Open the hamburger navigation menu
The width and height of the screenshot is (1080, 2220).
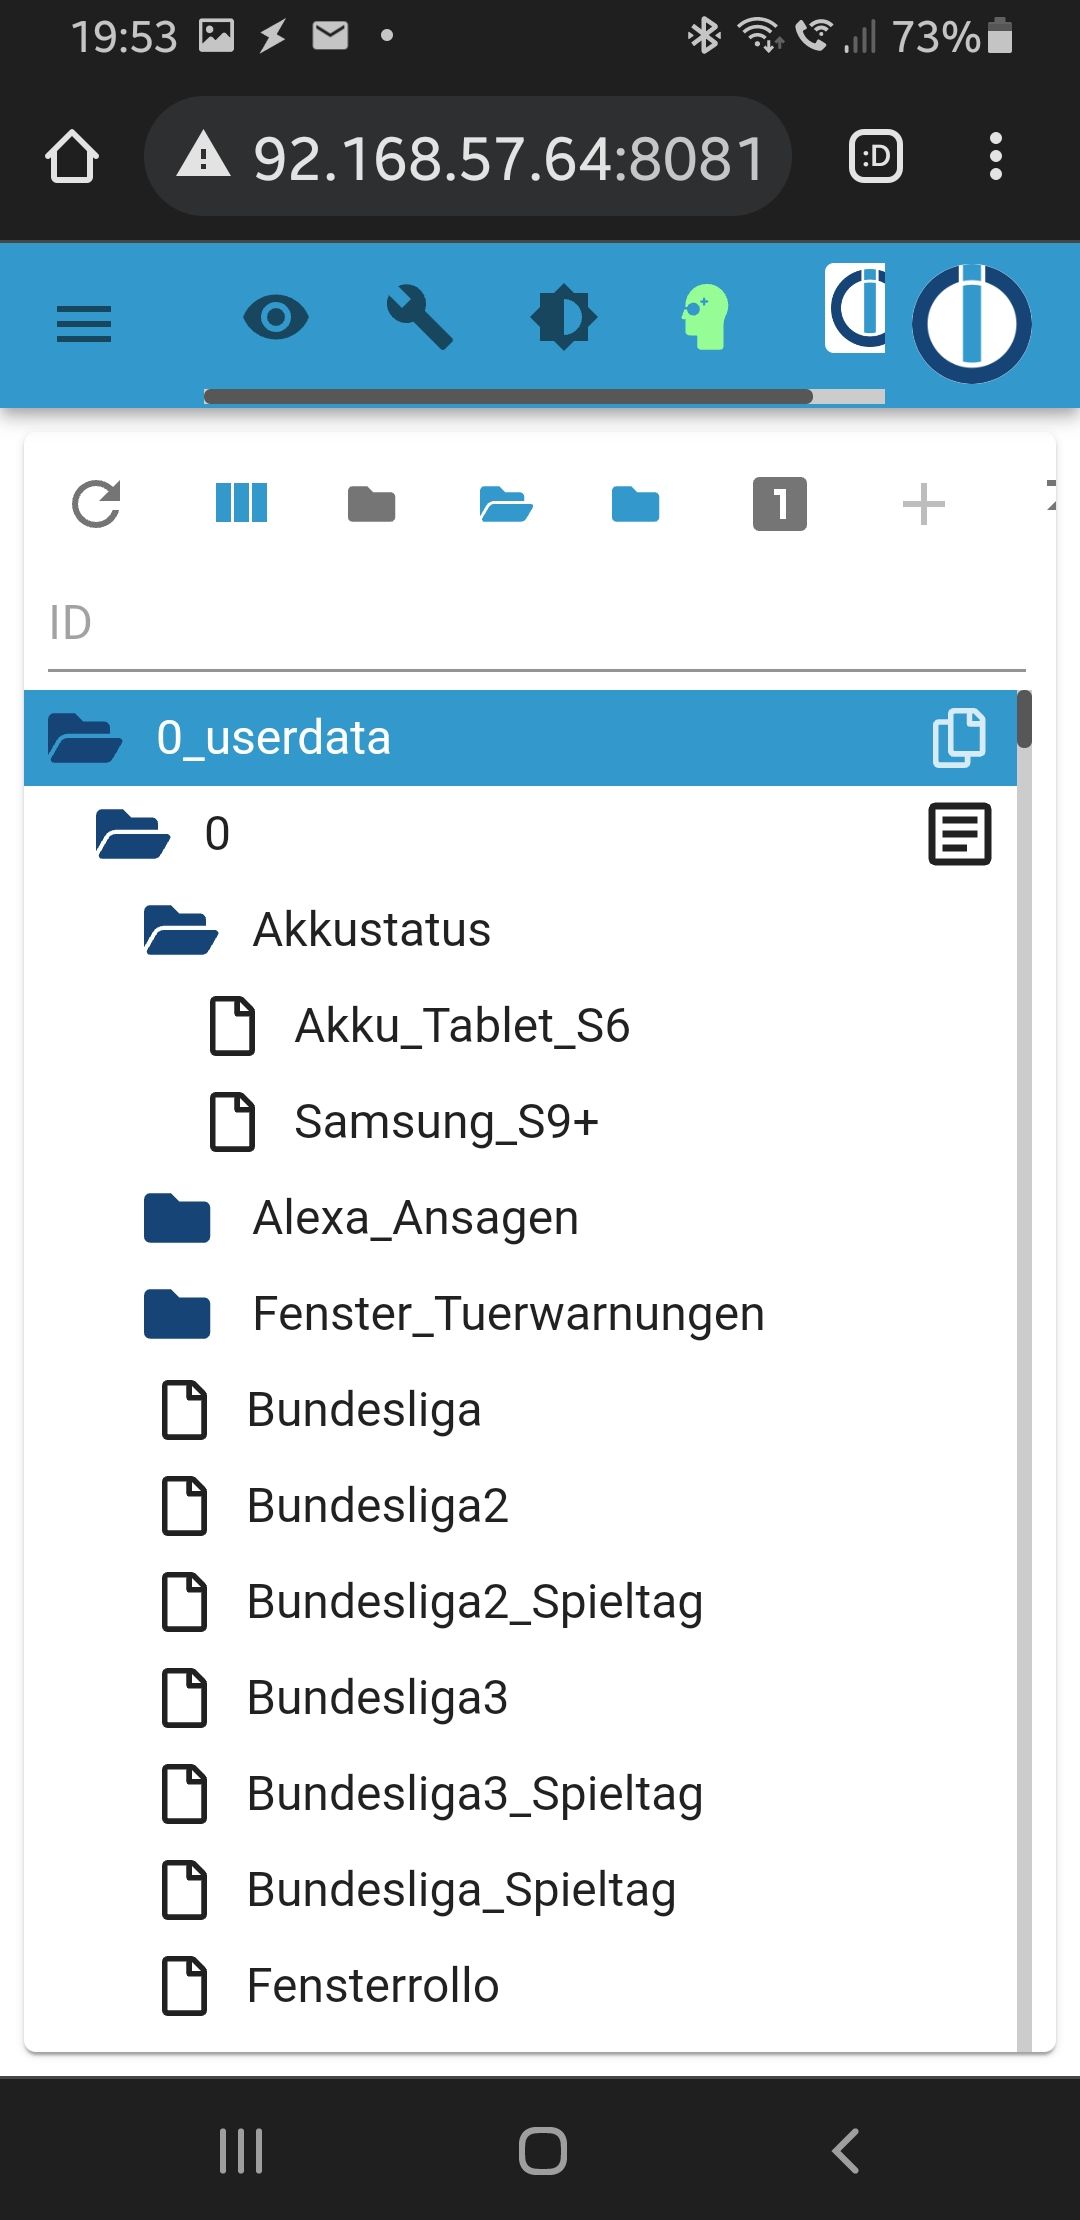click(84, 324)
